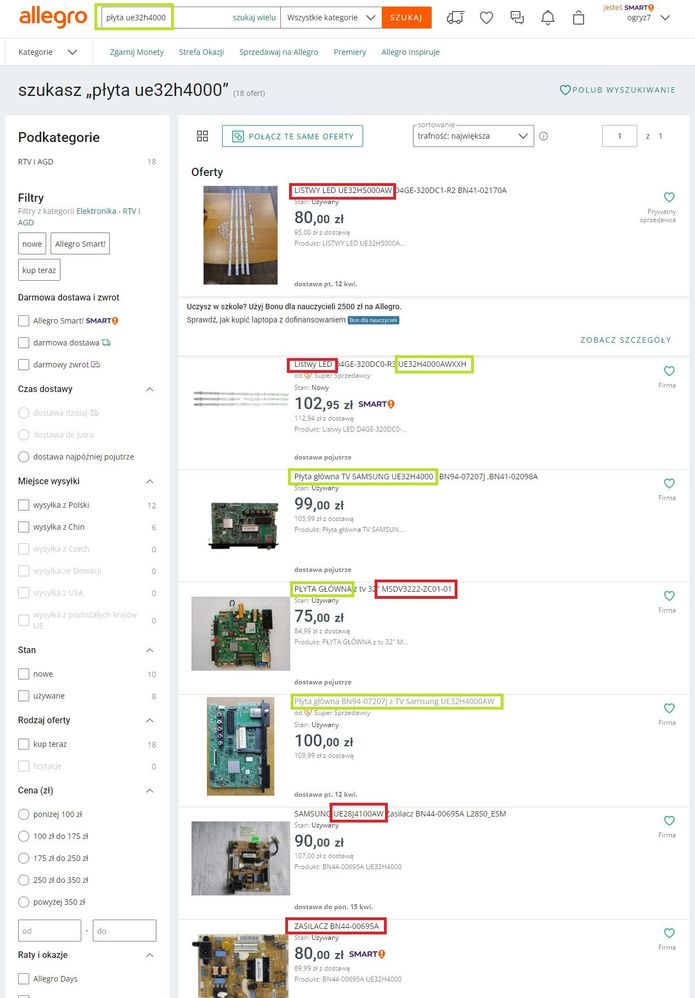The height and width of the screenshot is (998, 695).
Task: Click ZOBACZ SZCZEGÓŁY link
Action: click(626, 340)
